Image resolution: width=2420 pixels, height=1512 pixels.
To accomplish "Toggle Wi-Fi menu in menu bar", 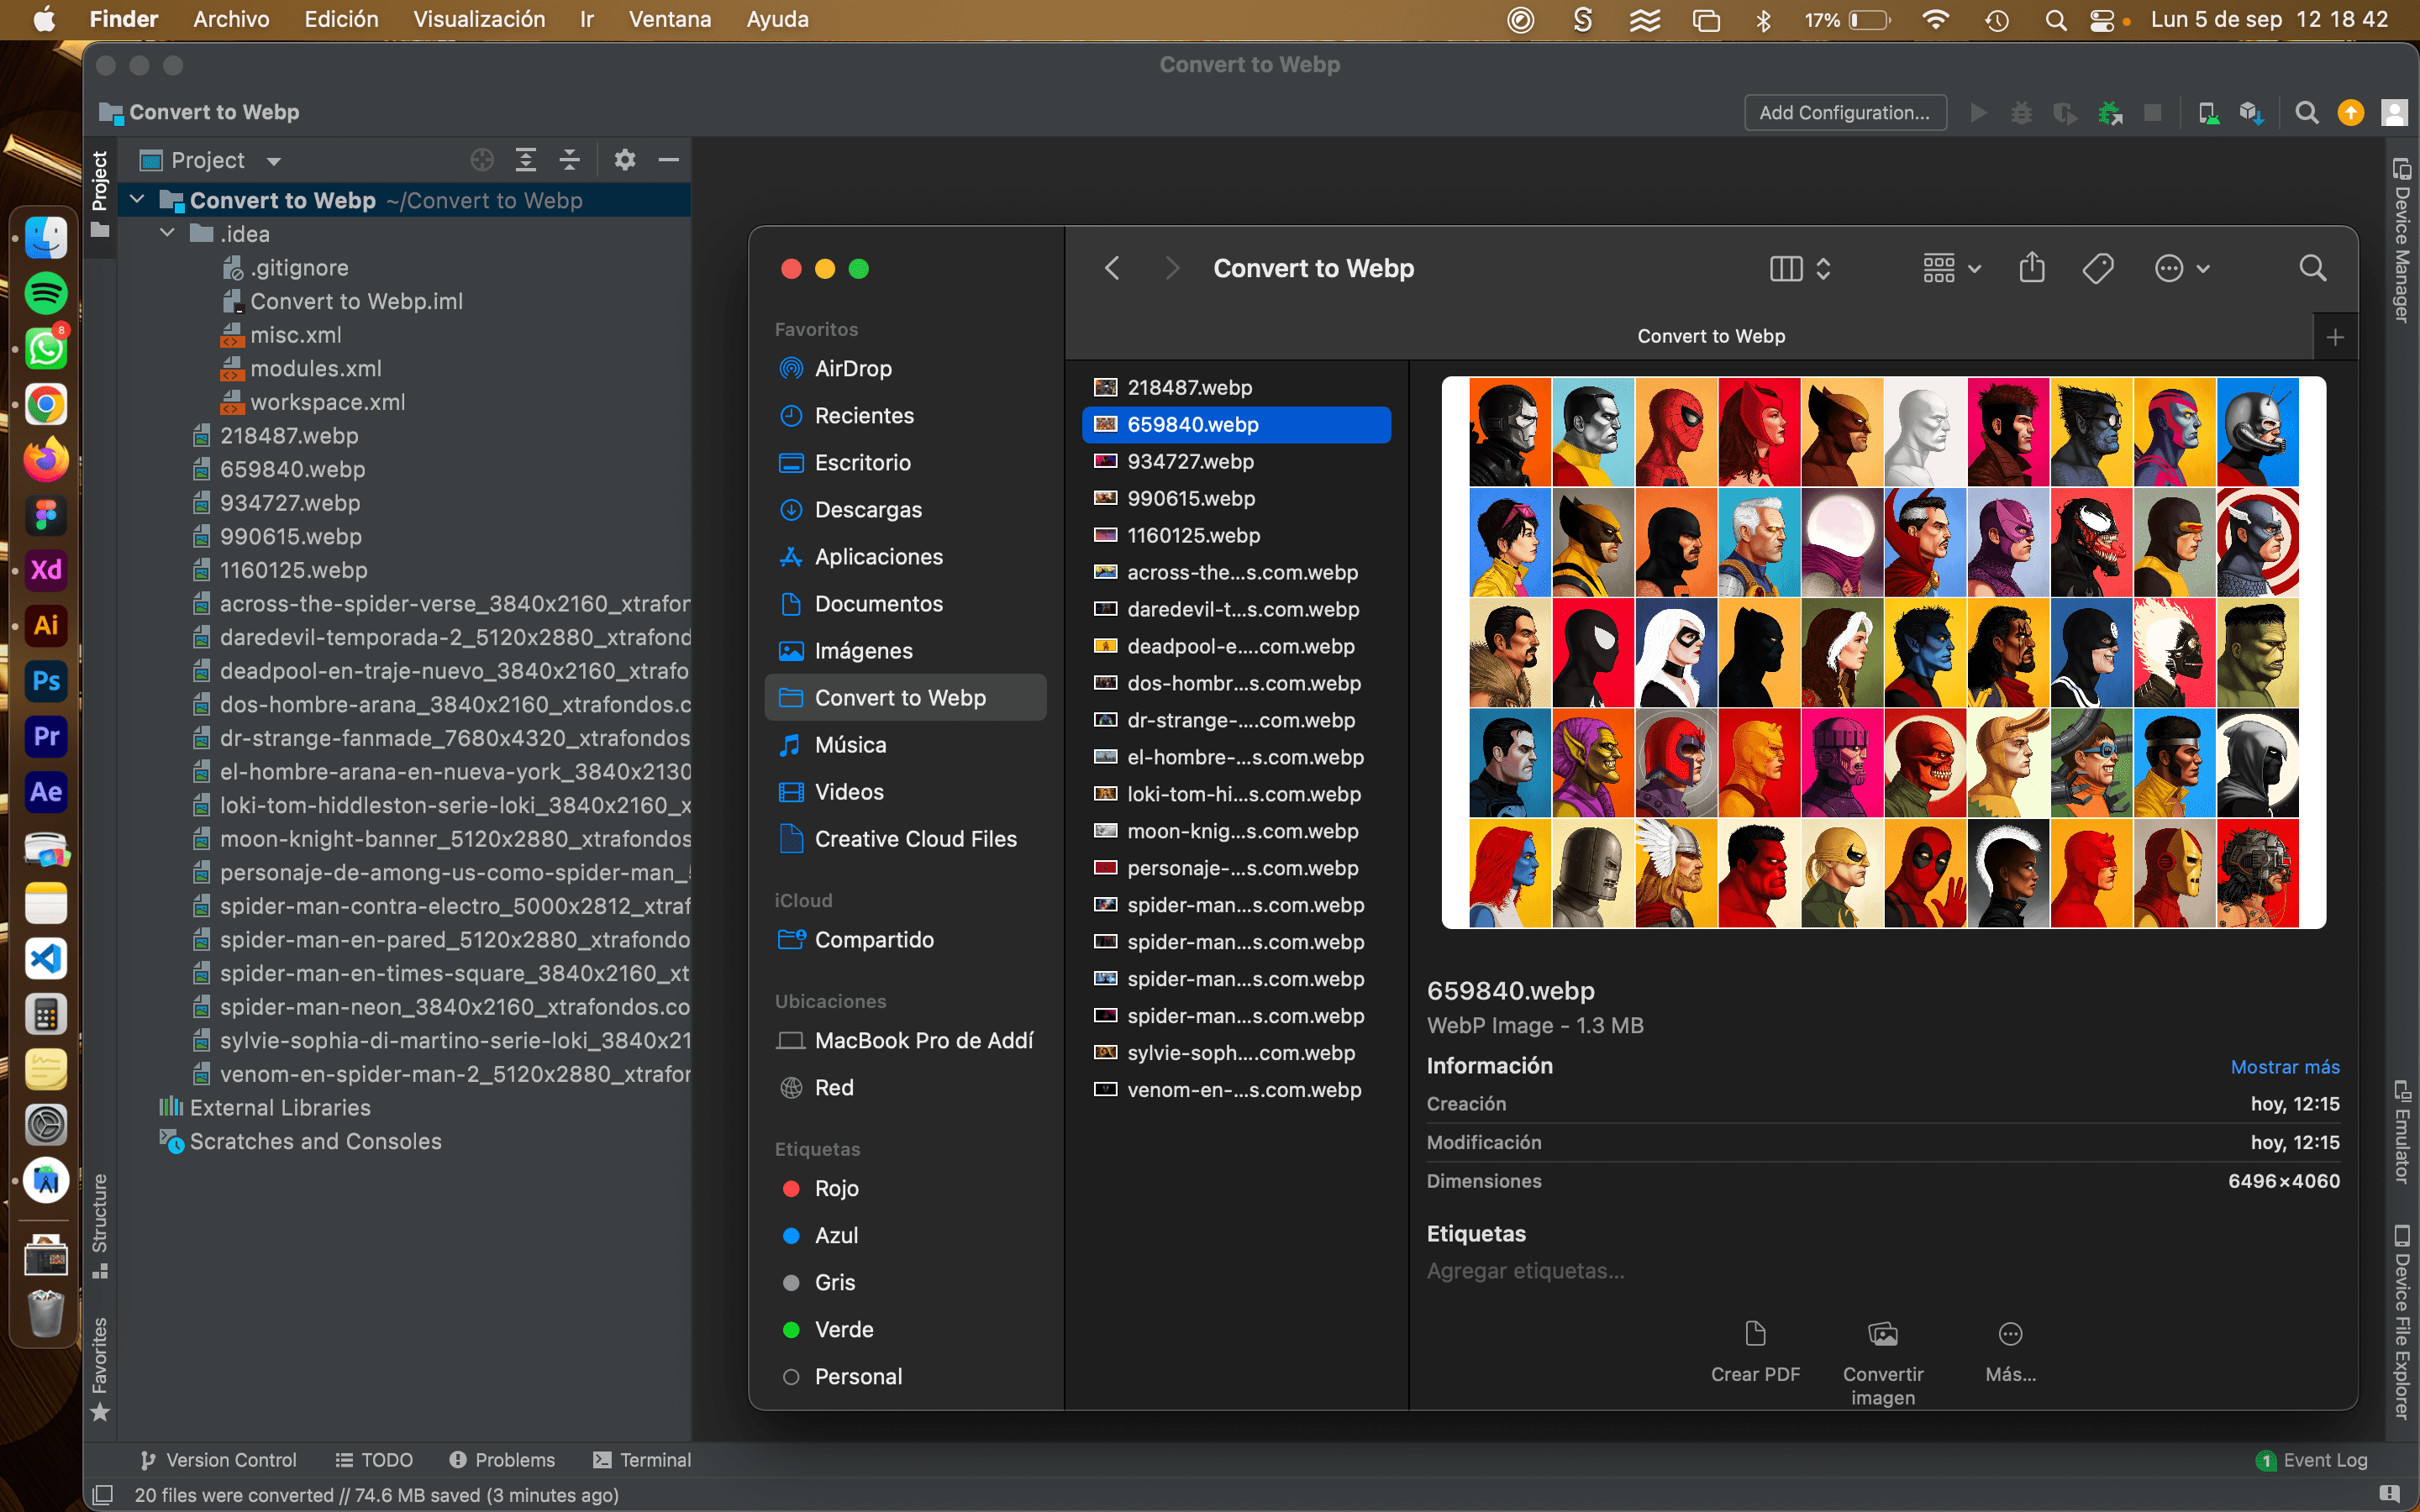I will coord(1935,20).
